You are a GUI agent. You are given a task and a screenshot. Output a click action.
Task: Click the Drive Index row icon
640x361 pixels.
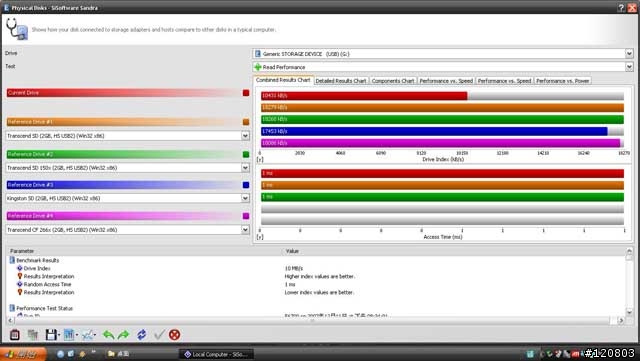point(19,268)
